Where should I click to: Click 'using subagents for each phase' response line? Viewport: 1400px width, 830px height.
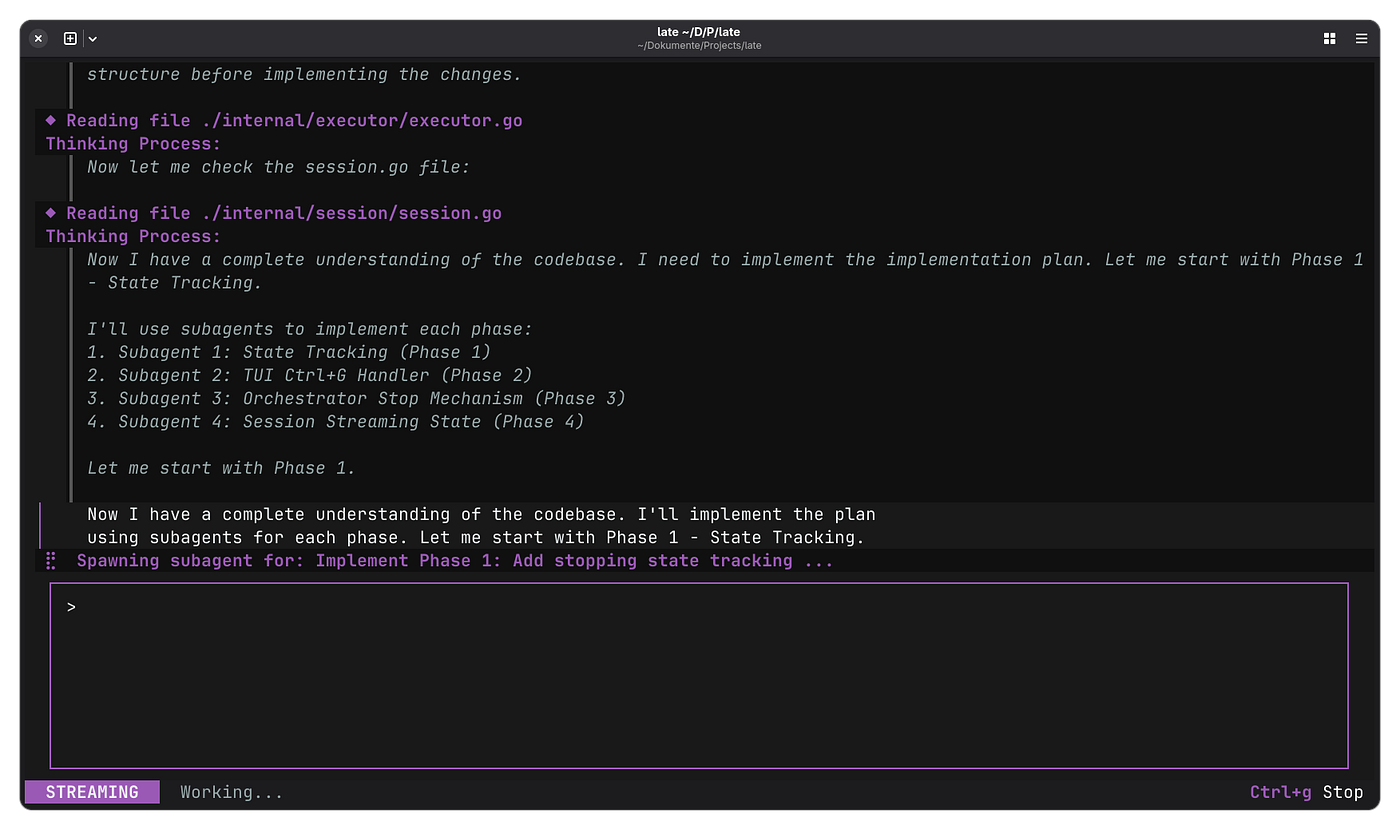click(476, 538)
